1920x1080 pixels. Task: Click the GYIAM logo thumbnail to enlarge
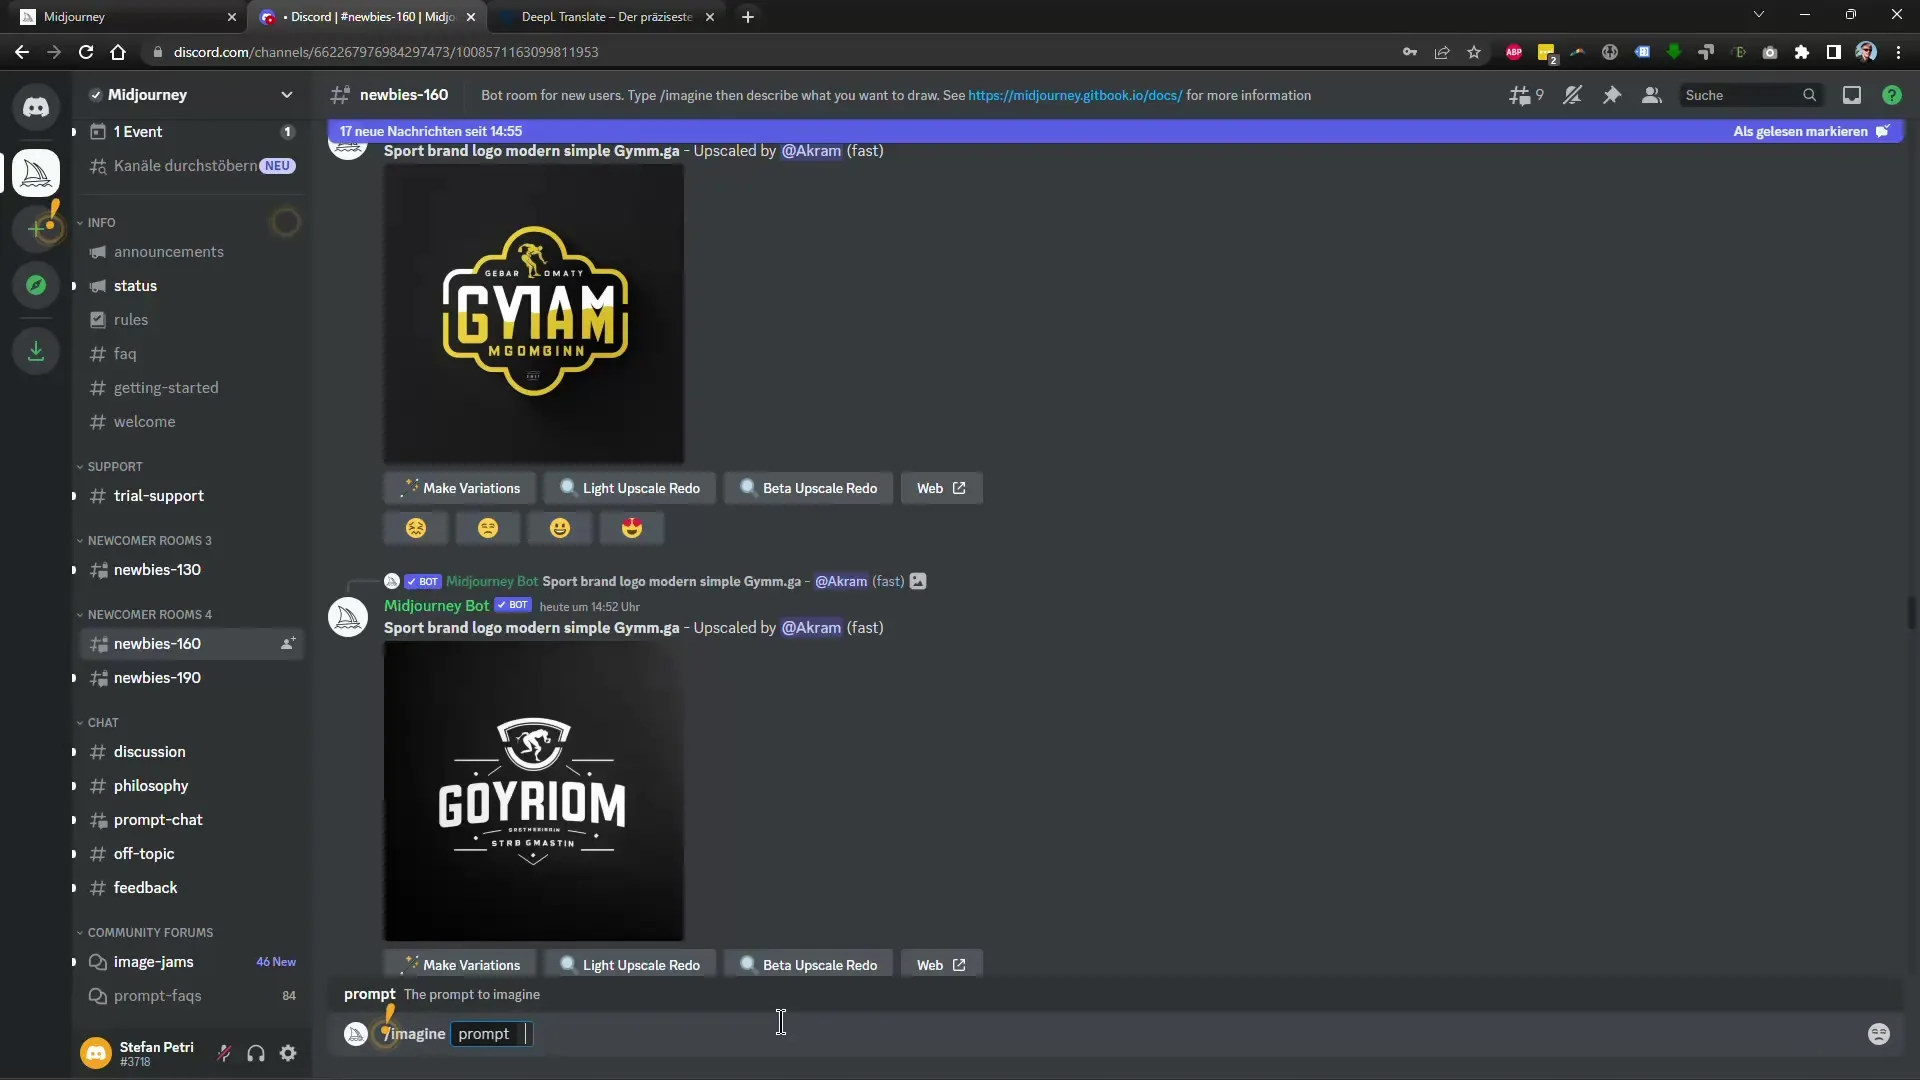point(534,311)
